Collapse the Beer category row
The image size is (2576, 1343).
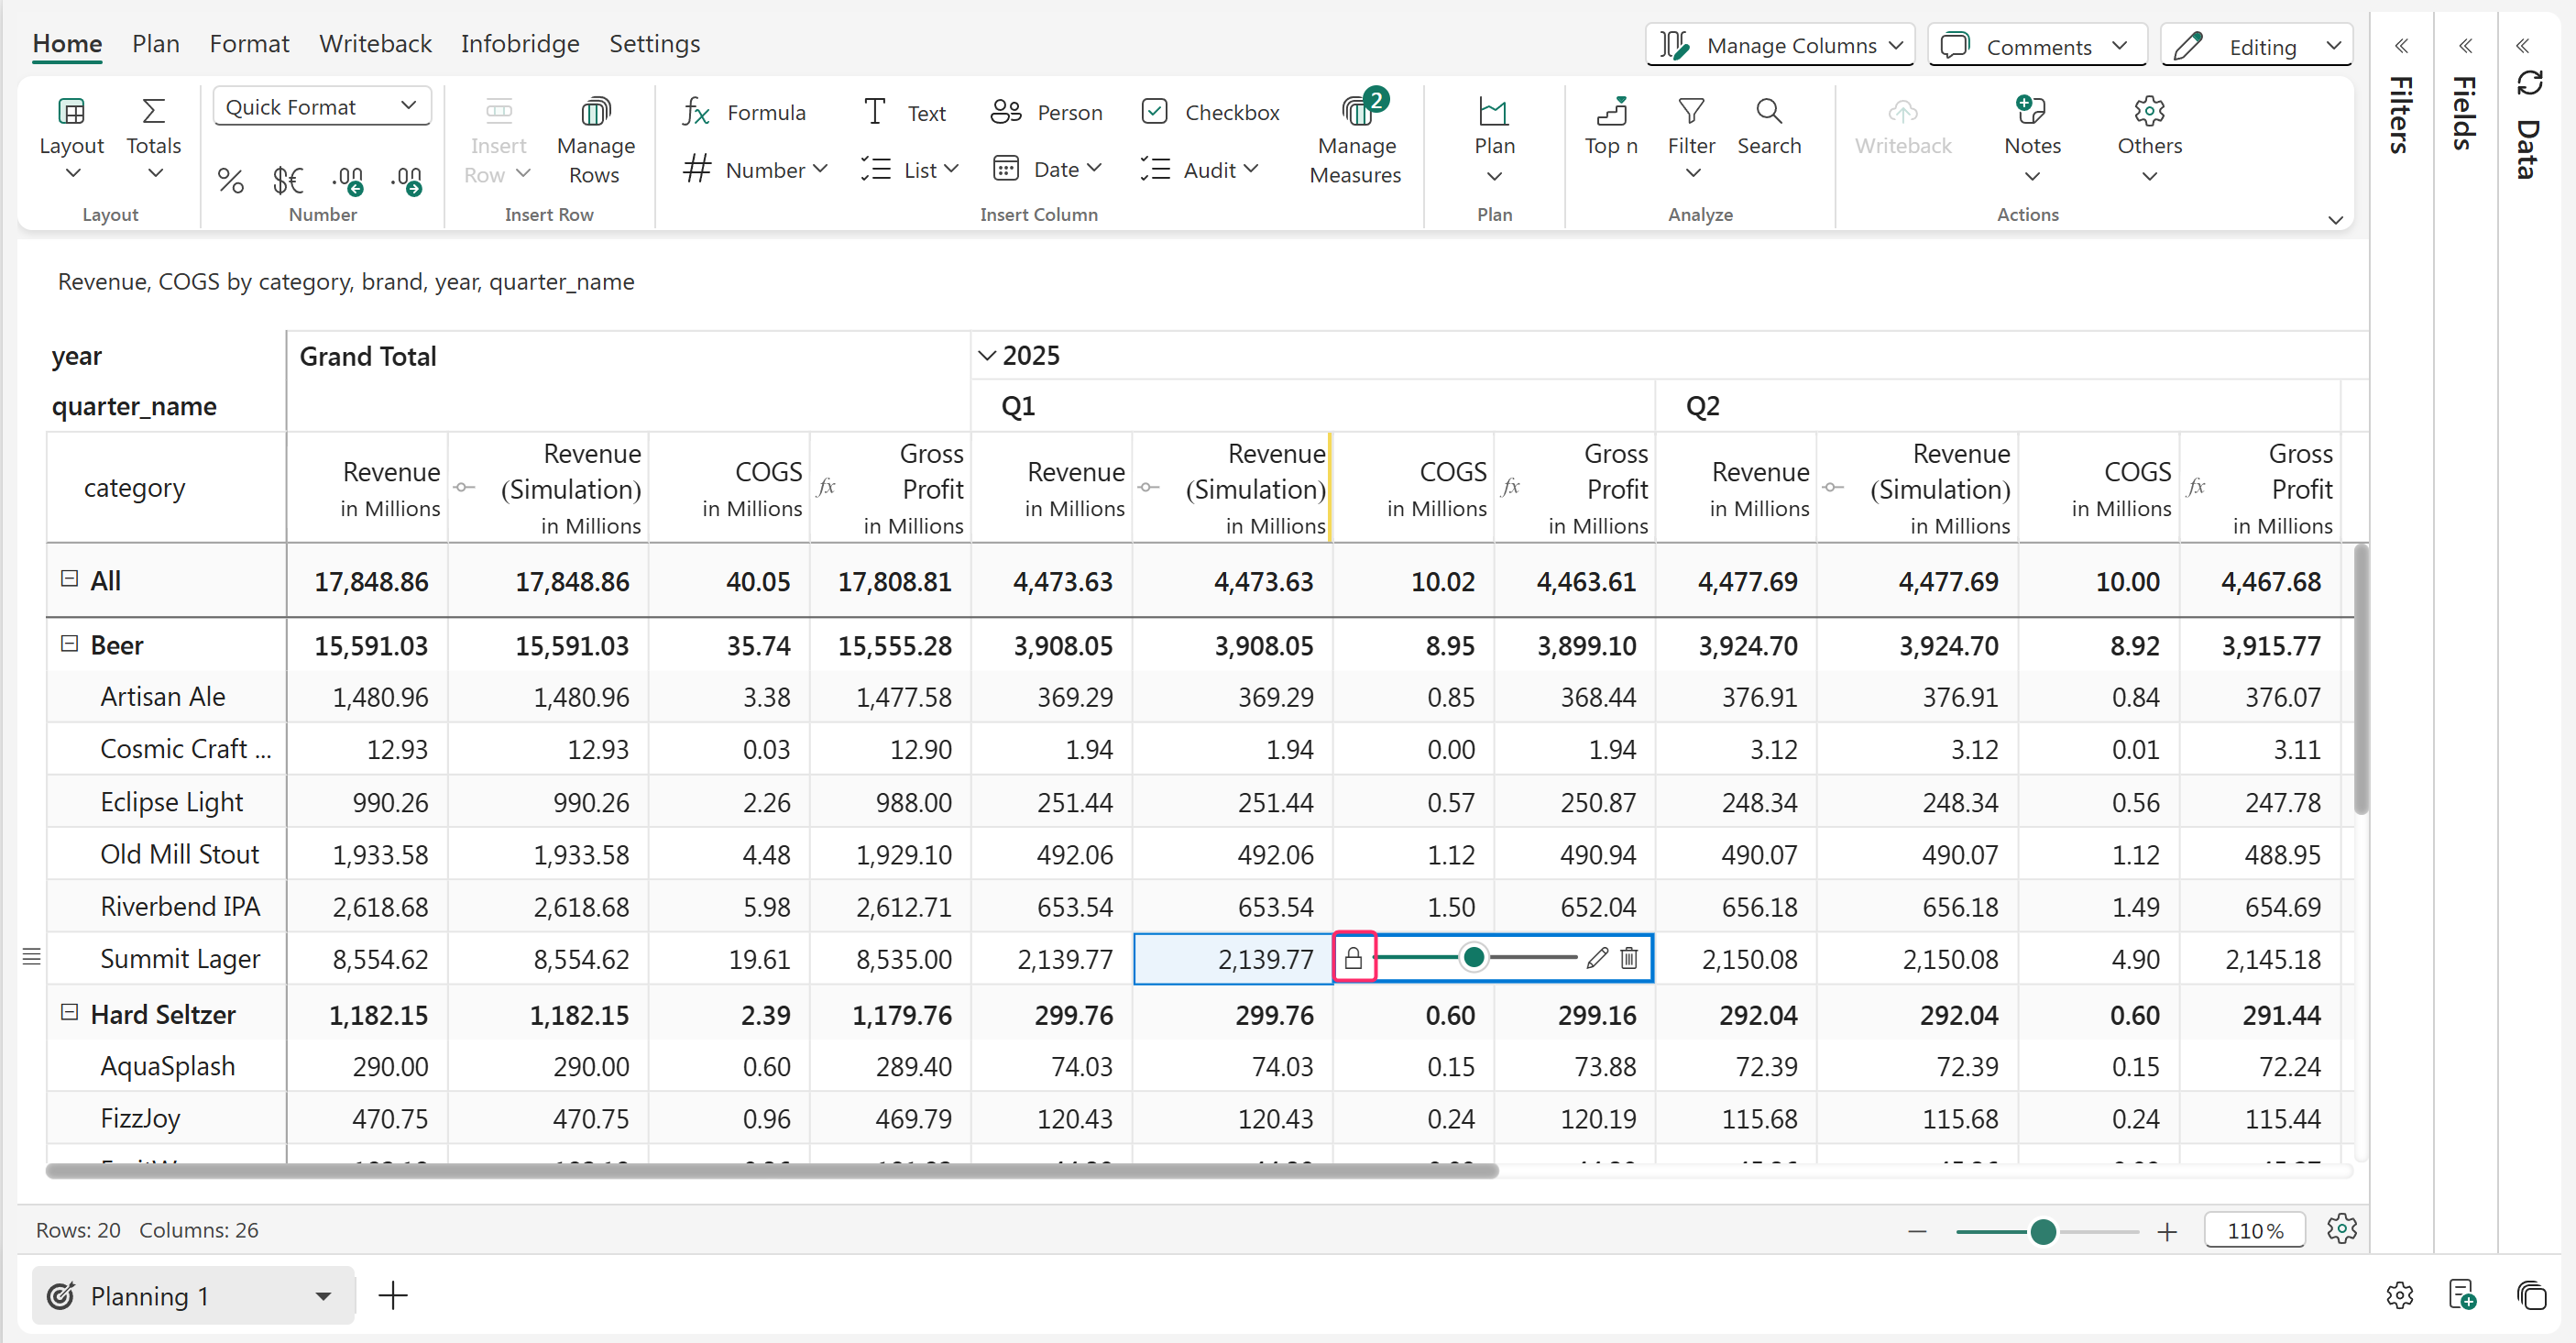click(69, 644)
